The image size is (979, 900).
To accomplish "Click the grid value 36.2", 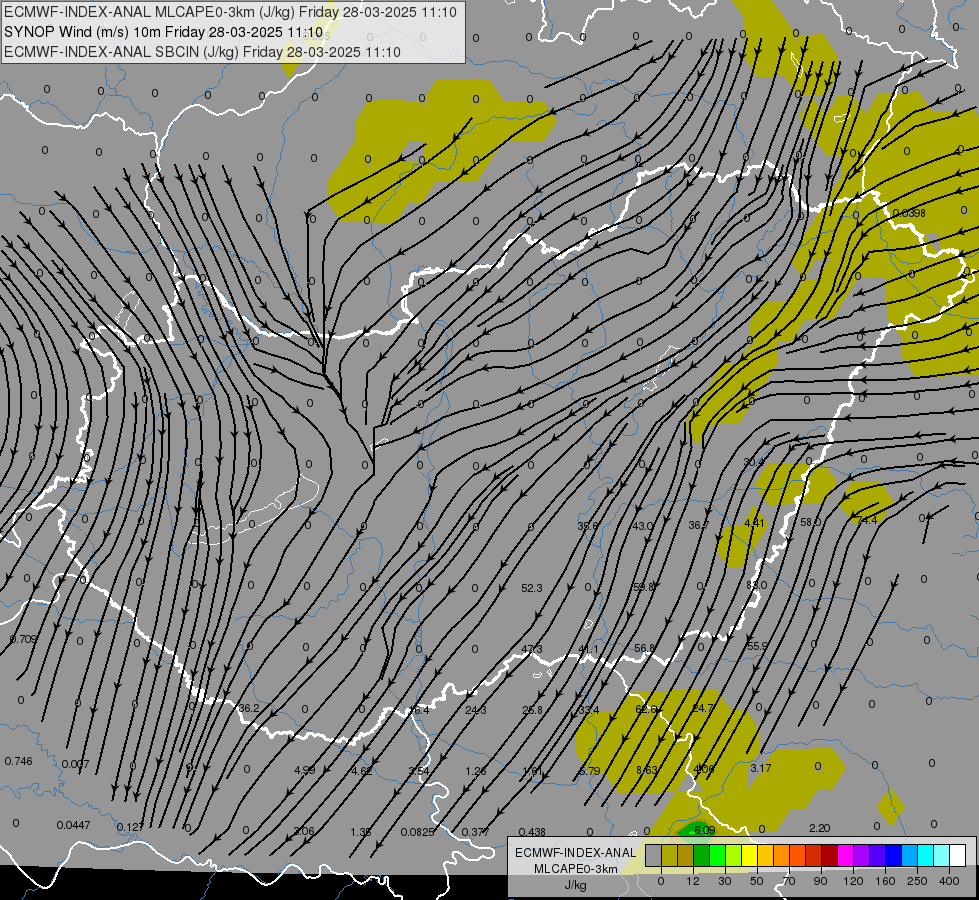I will pos(248,708).
